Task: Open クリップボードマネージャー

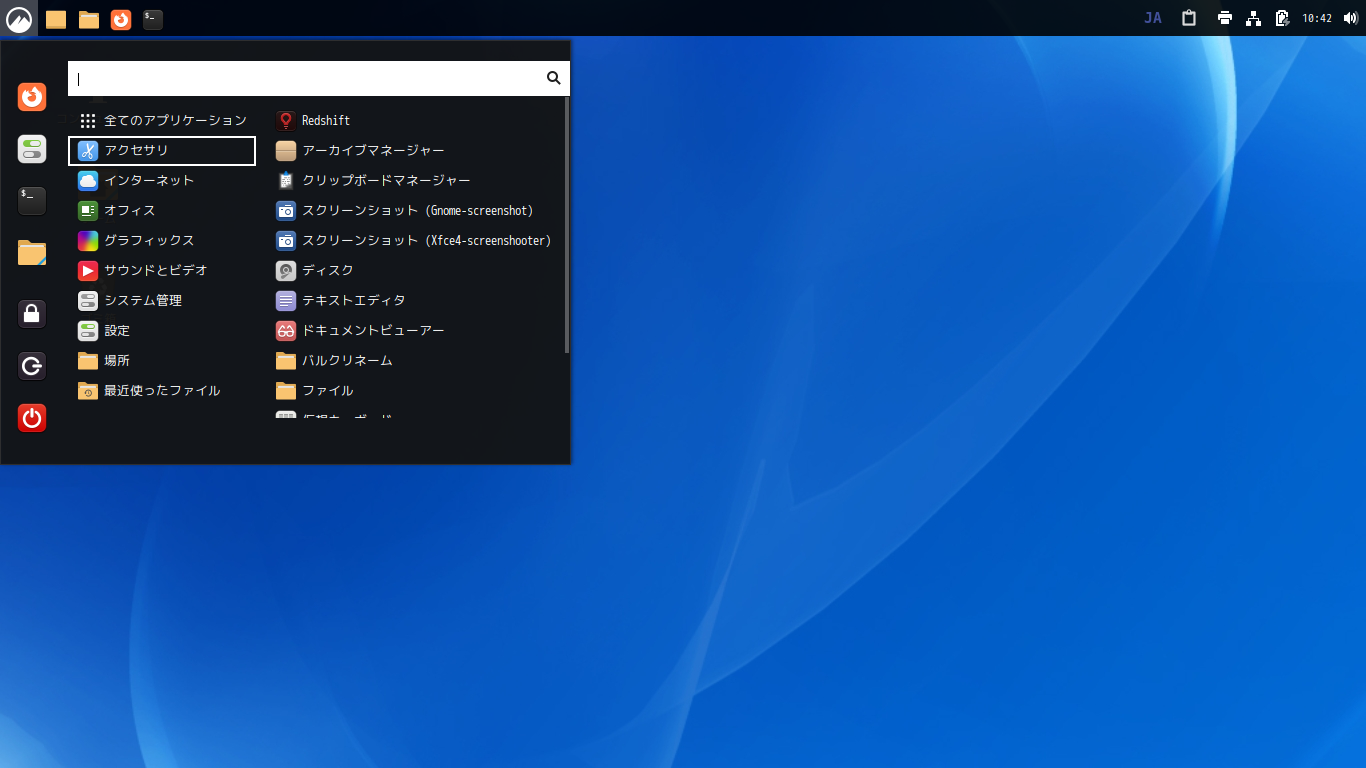Action: click(x=414, y=181)
